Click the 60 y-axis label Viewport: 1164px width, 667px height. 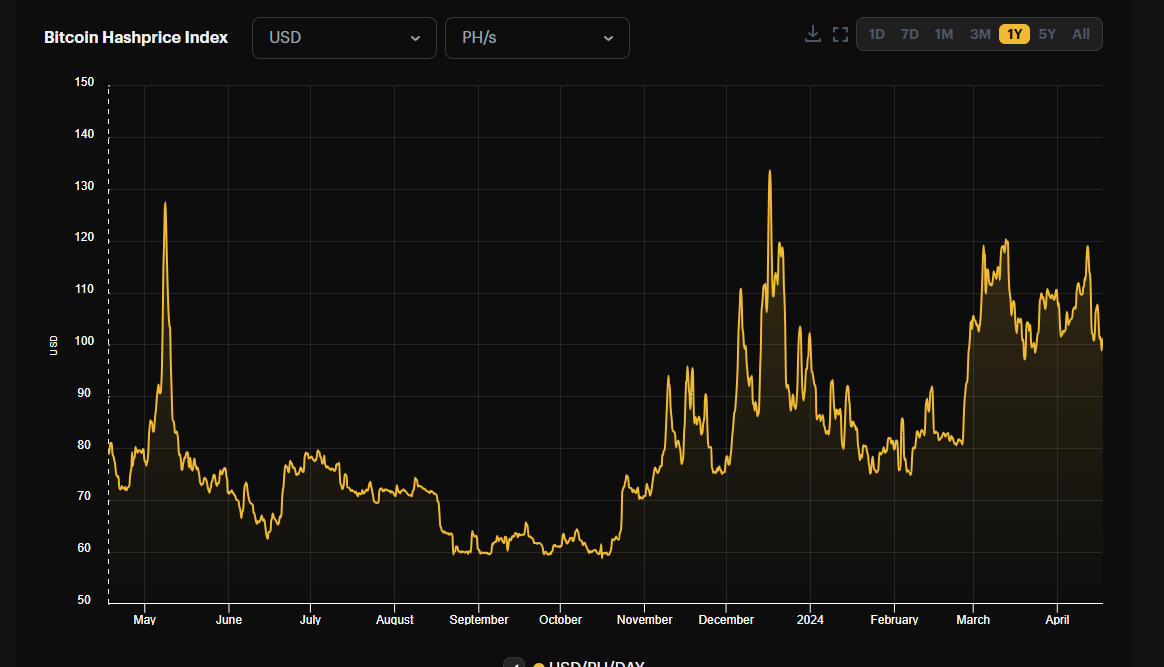pyautogui.click(x=85, y=548)
